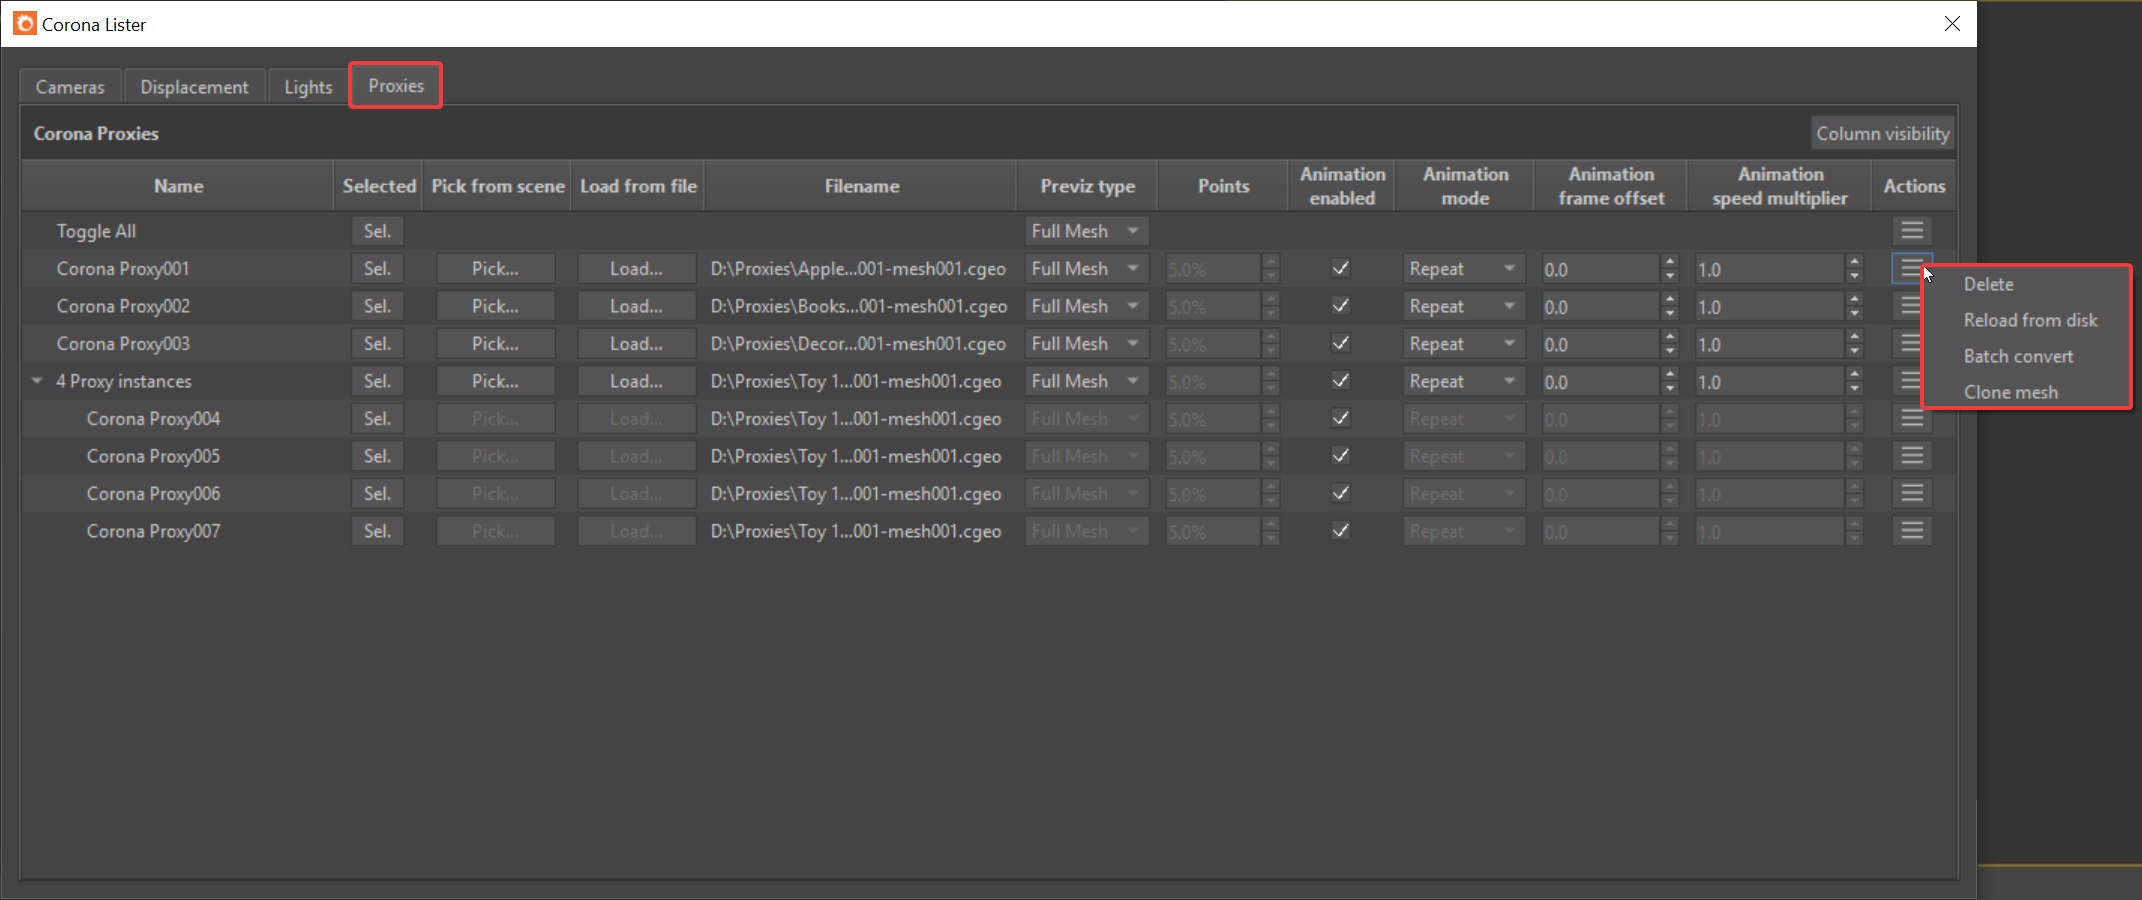This screenshot has width=2142, height=900.
Task: Click Load... button for Corona Proxy003
Action: [x=636, y=344]
